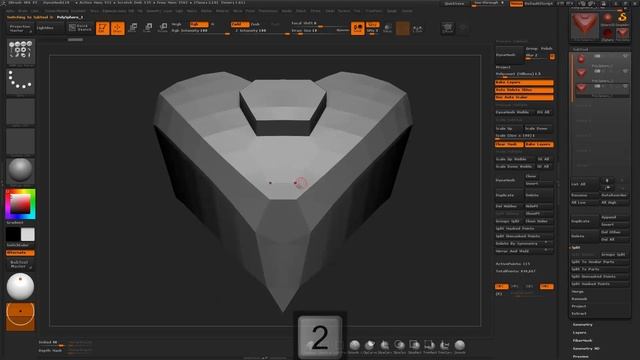640x360 pixels.
Task: Expand the Extract section
Action: coord(579,313)
